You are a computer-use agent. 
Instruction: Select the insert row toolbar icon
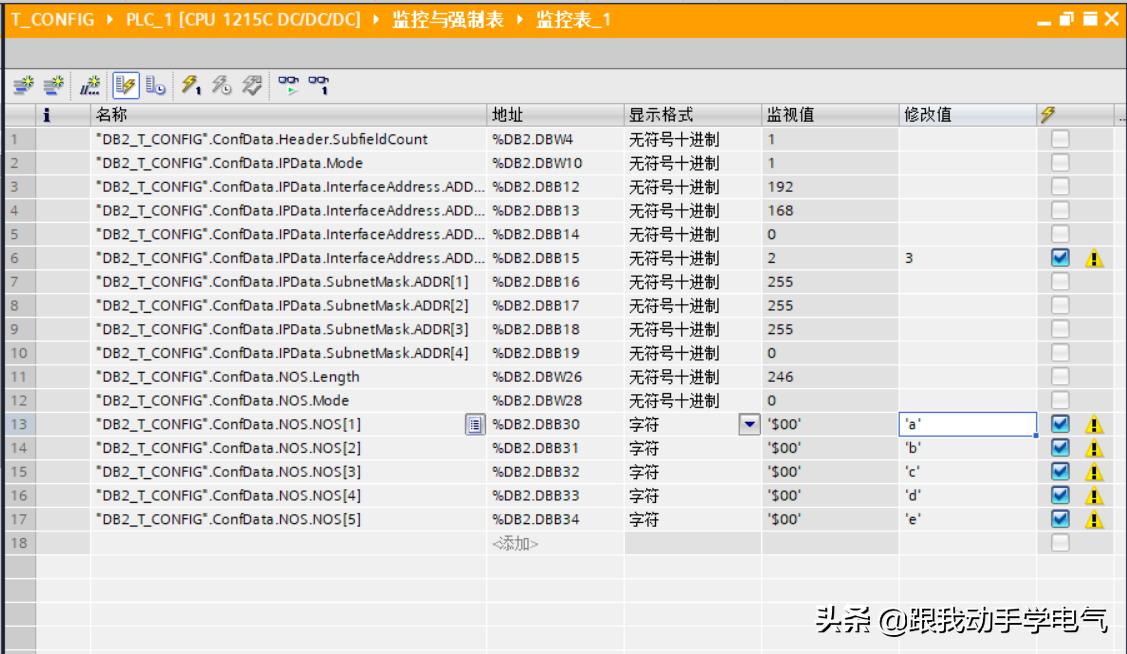pos(24,83)
